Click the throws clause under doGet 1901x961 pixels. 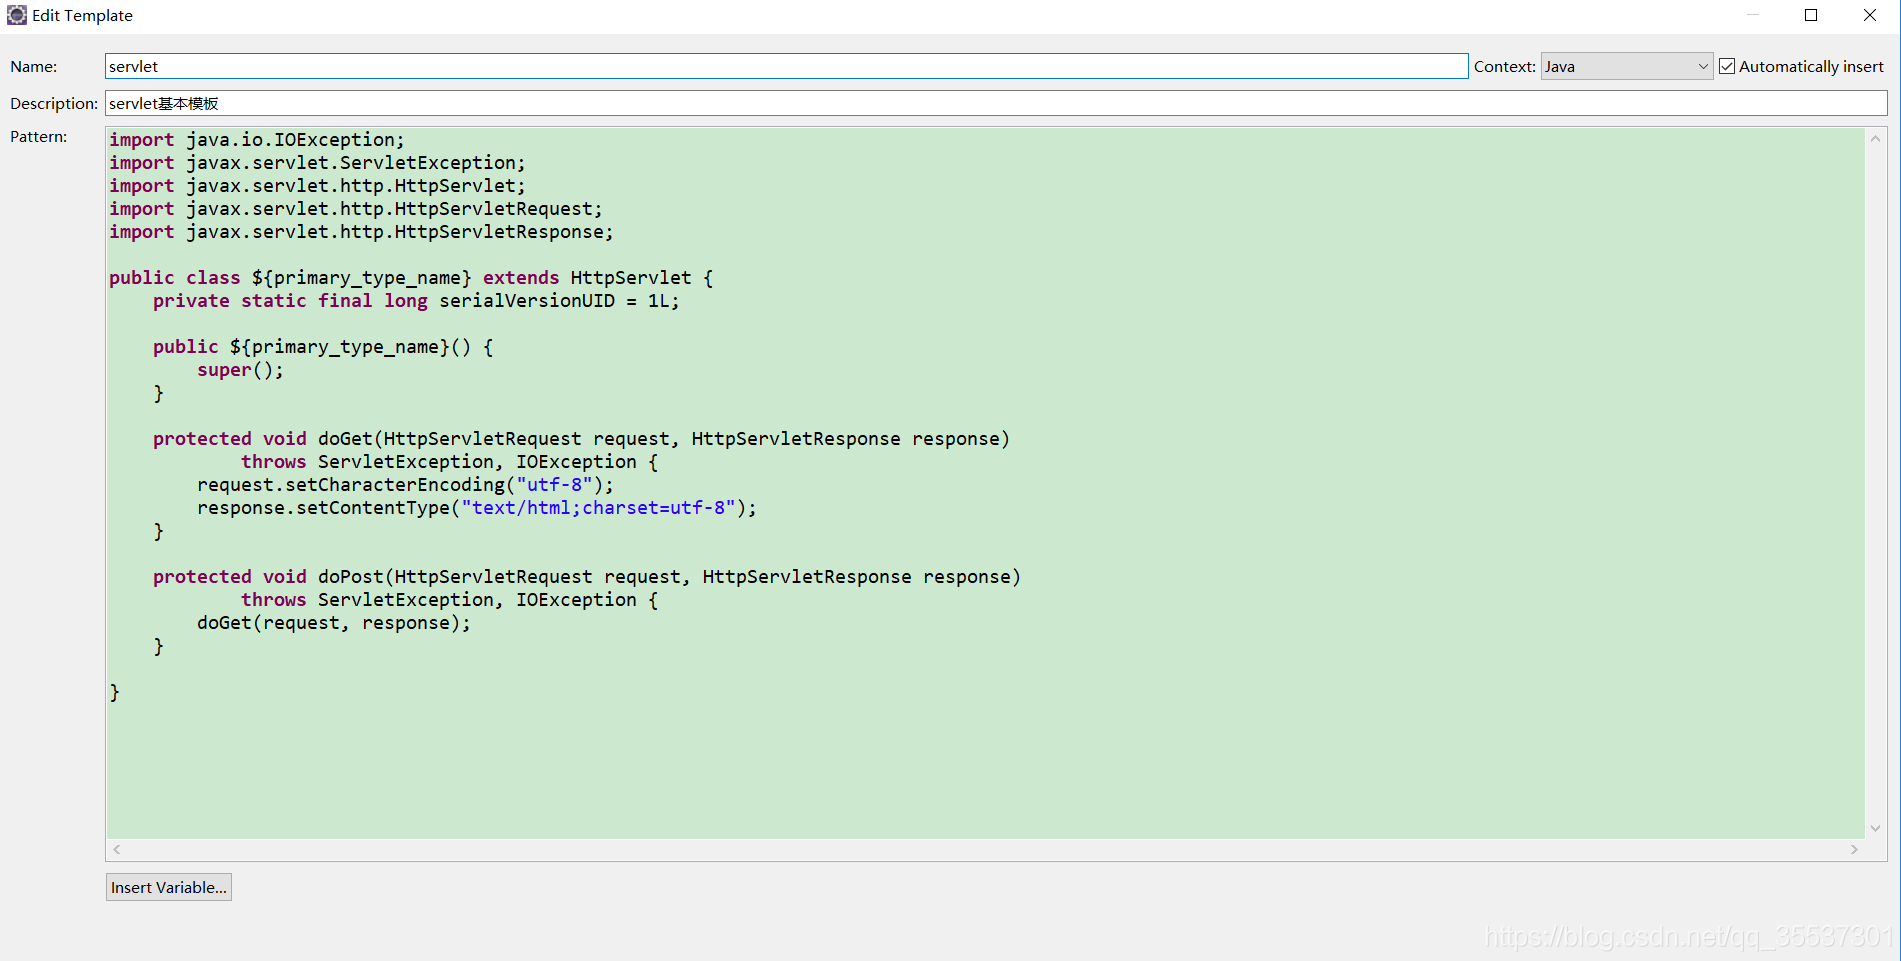[x=449, y=462]
